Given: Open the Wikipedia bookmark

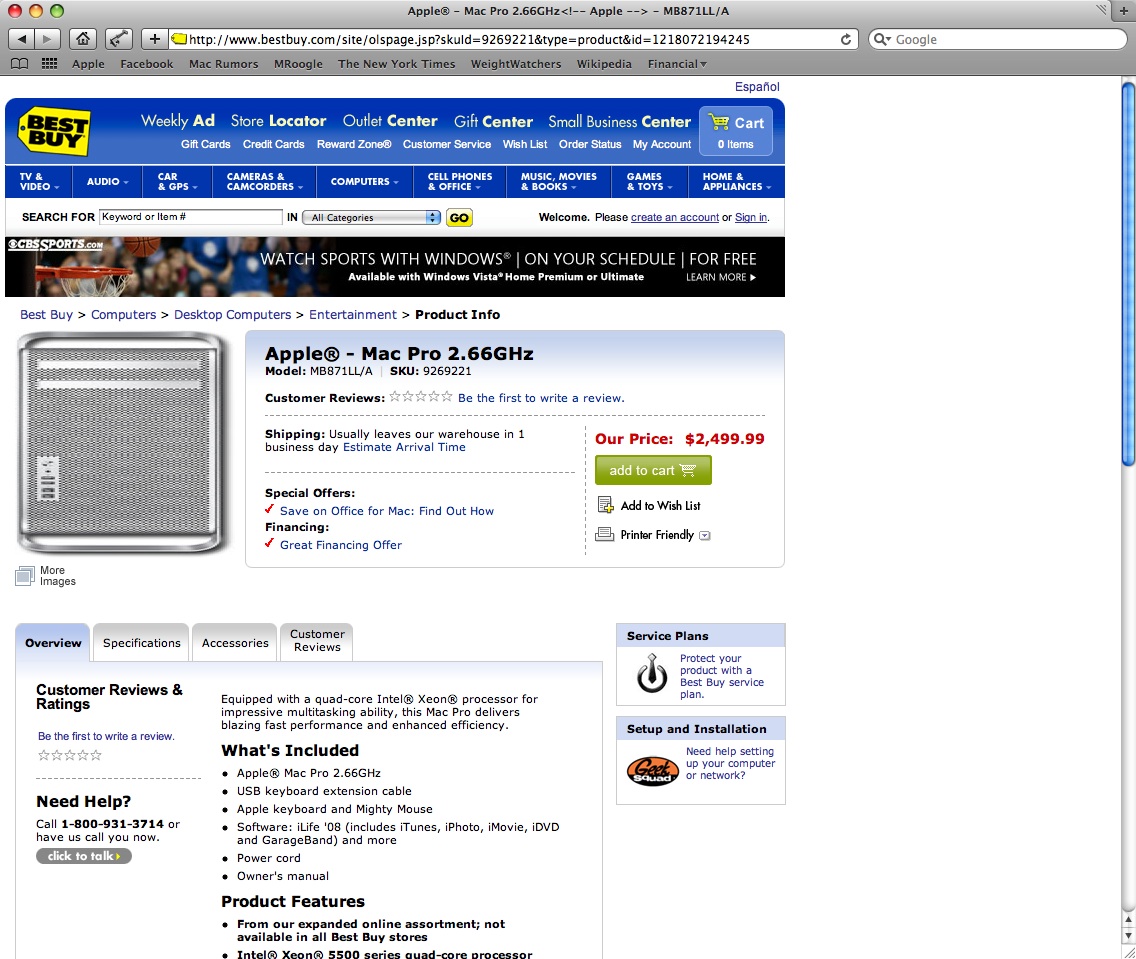Looking at the screenshot, I should pos(604,64).
